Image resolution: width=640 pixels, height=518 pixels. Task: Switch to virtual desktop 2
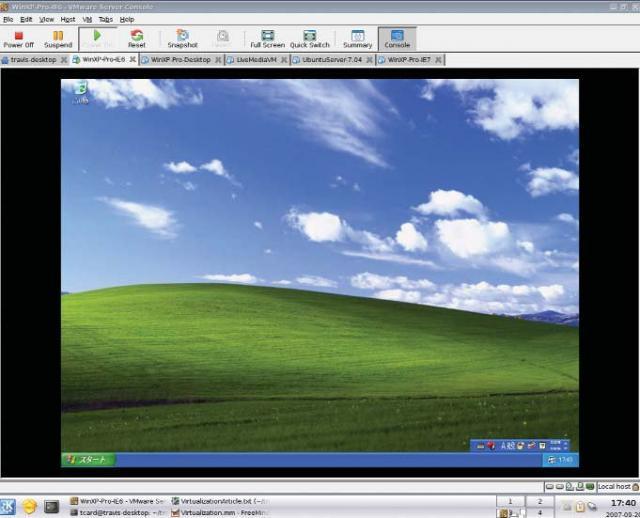point(540,501)
